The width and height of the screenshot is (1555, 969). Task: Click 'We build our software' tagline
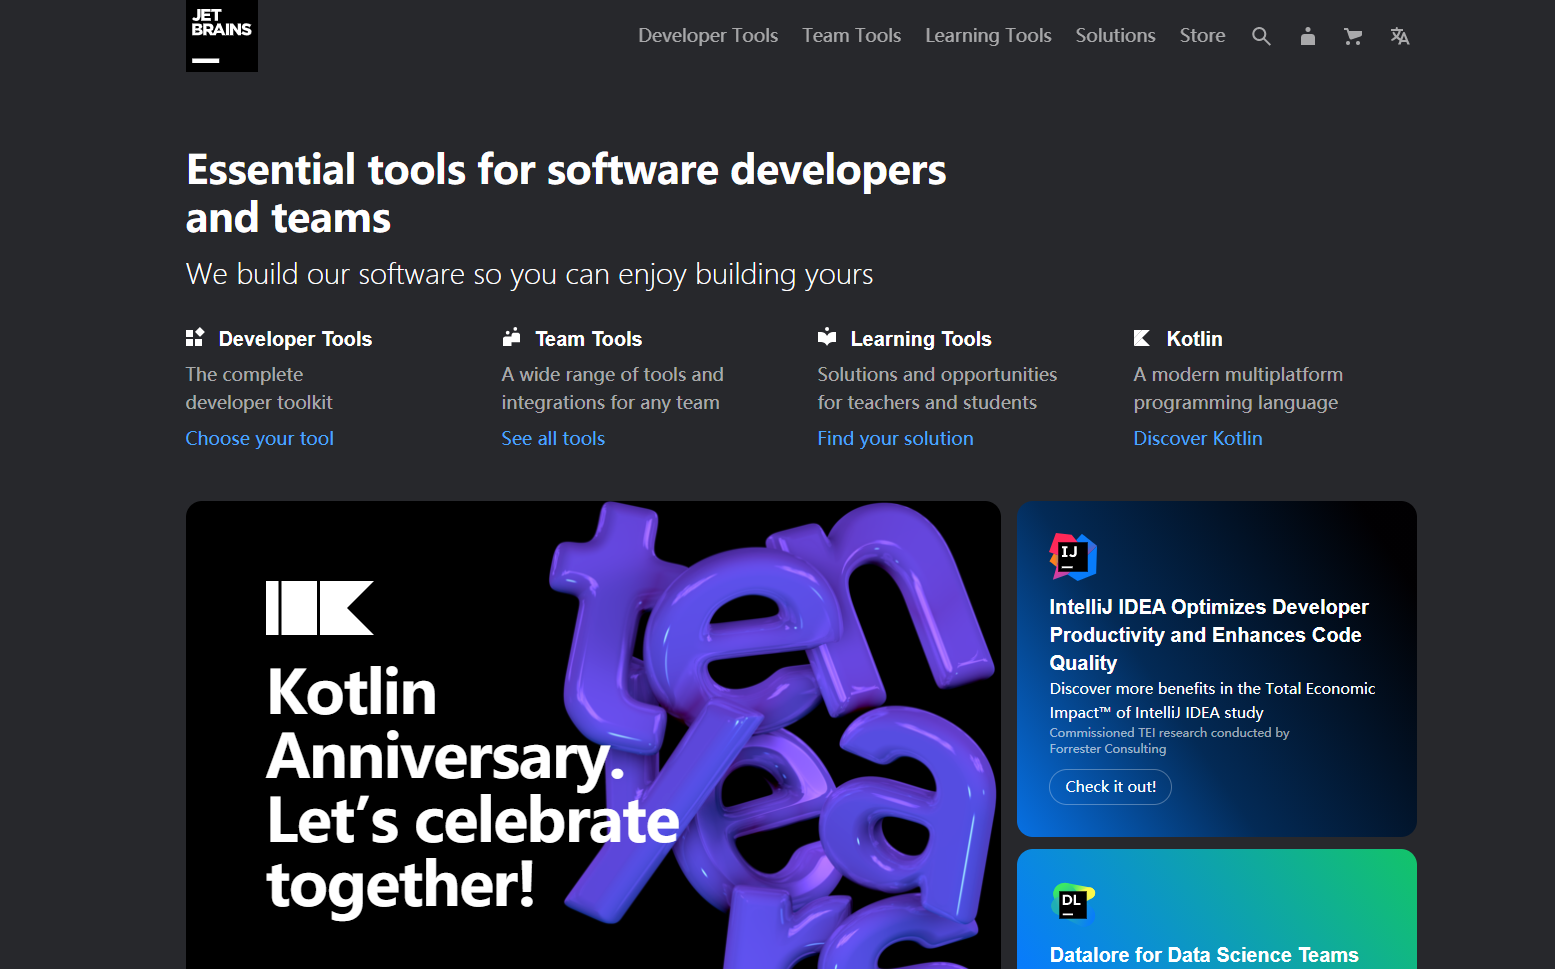pyautogui.click(x=530, y=274)
